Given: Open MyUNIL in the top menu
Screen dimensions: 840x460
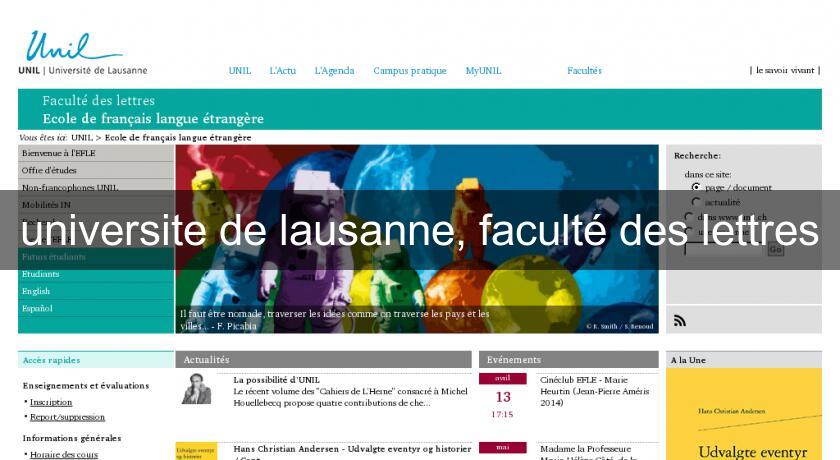Looking at the screenshot, I should [483, 70].
